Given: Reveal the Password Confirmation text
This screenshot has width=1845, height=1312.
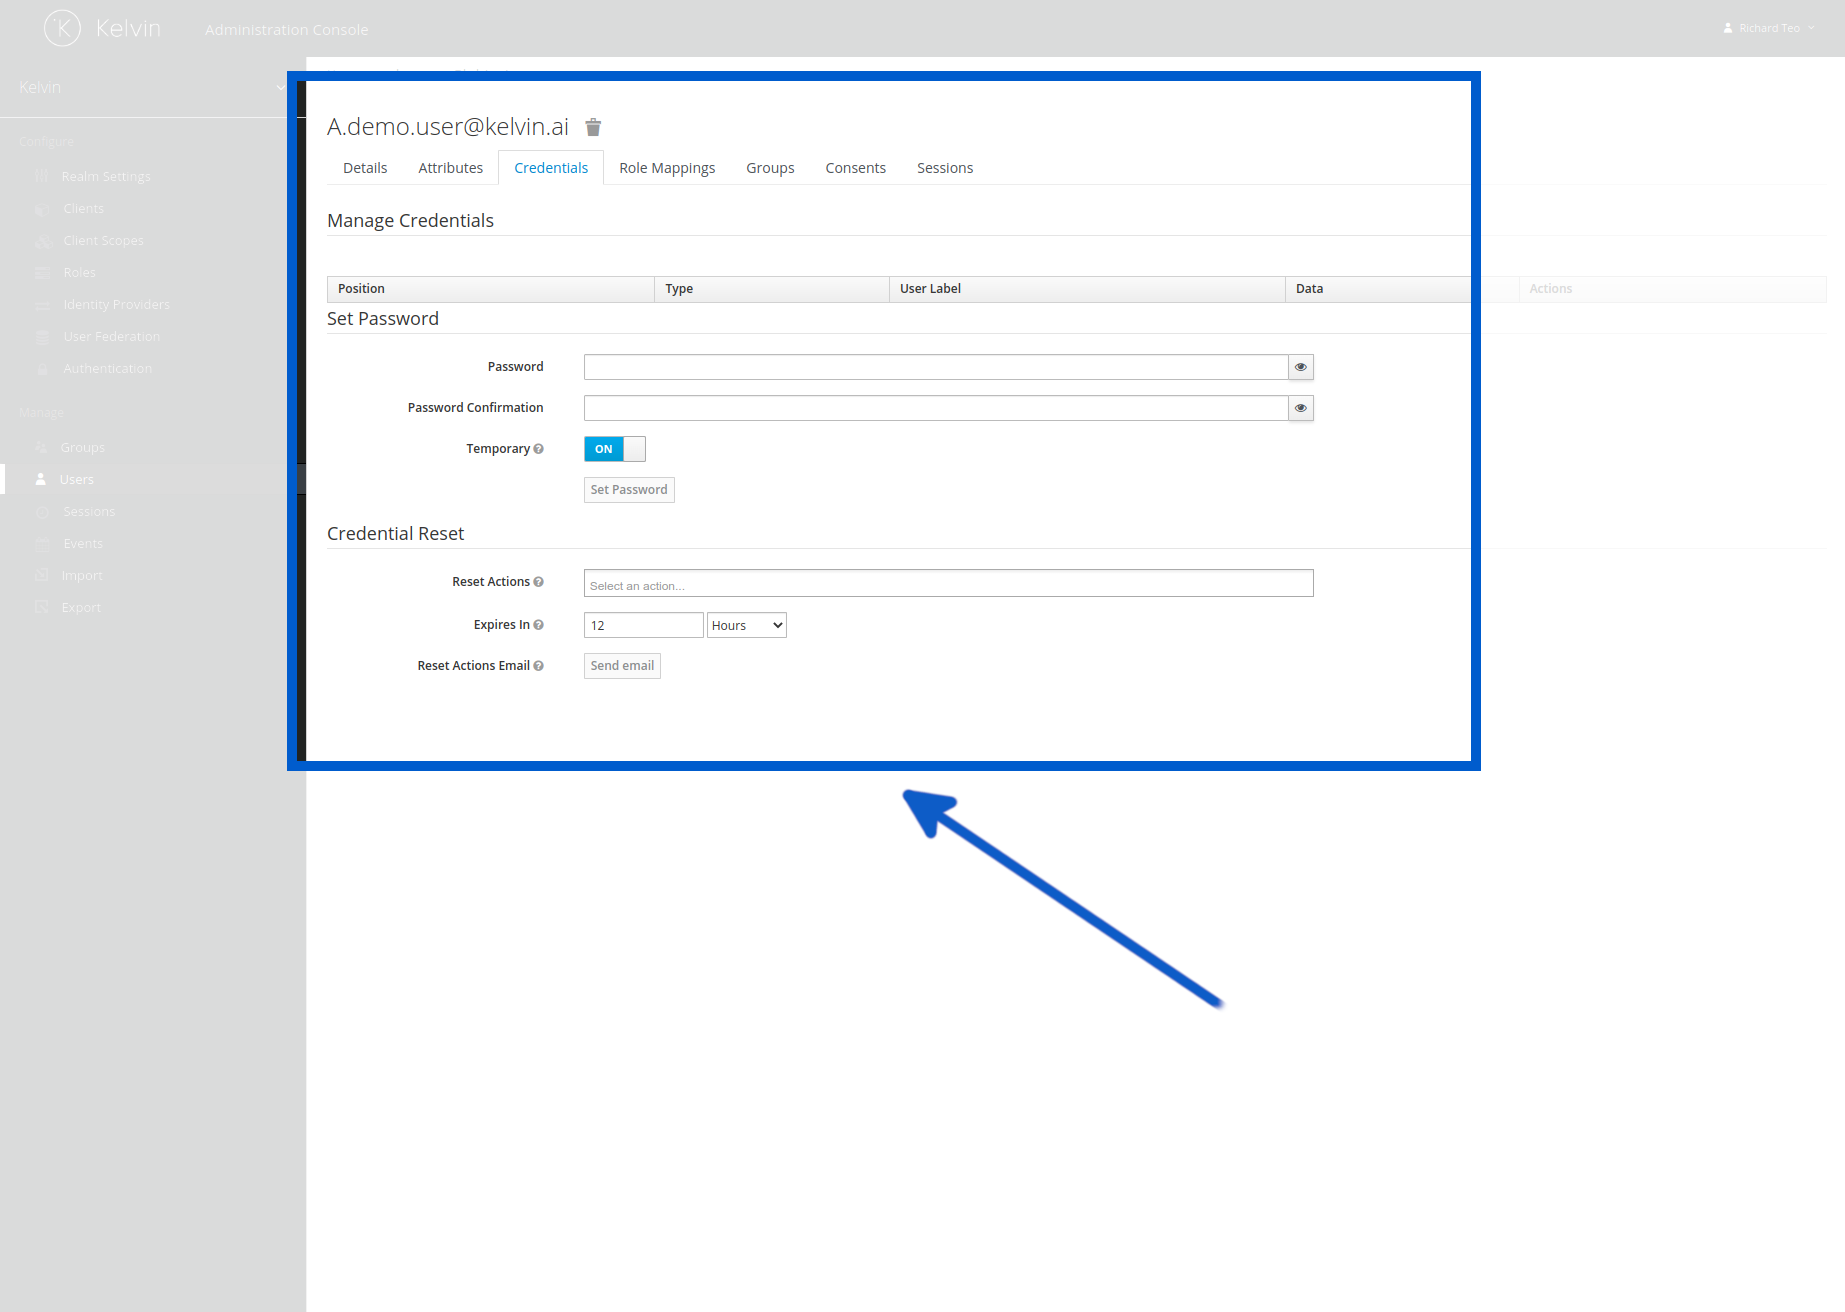Looking at the screenshot, I should click(x=1299, y=408).
